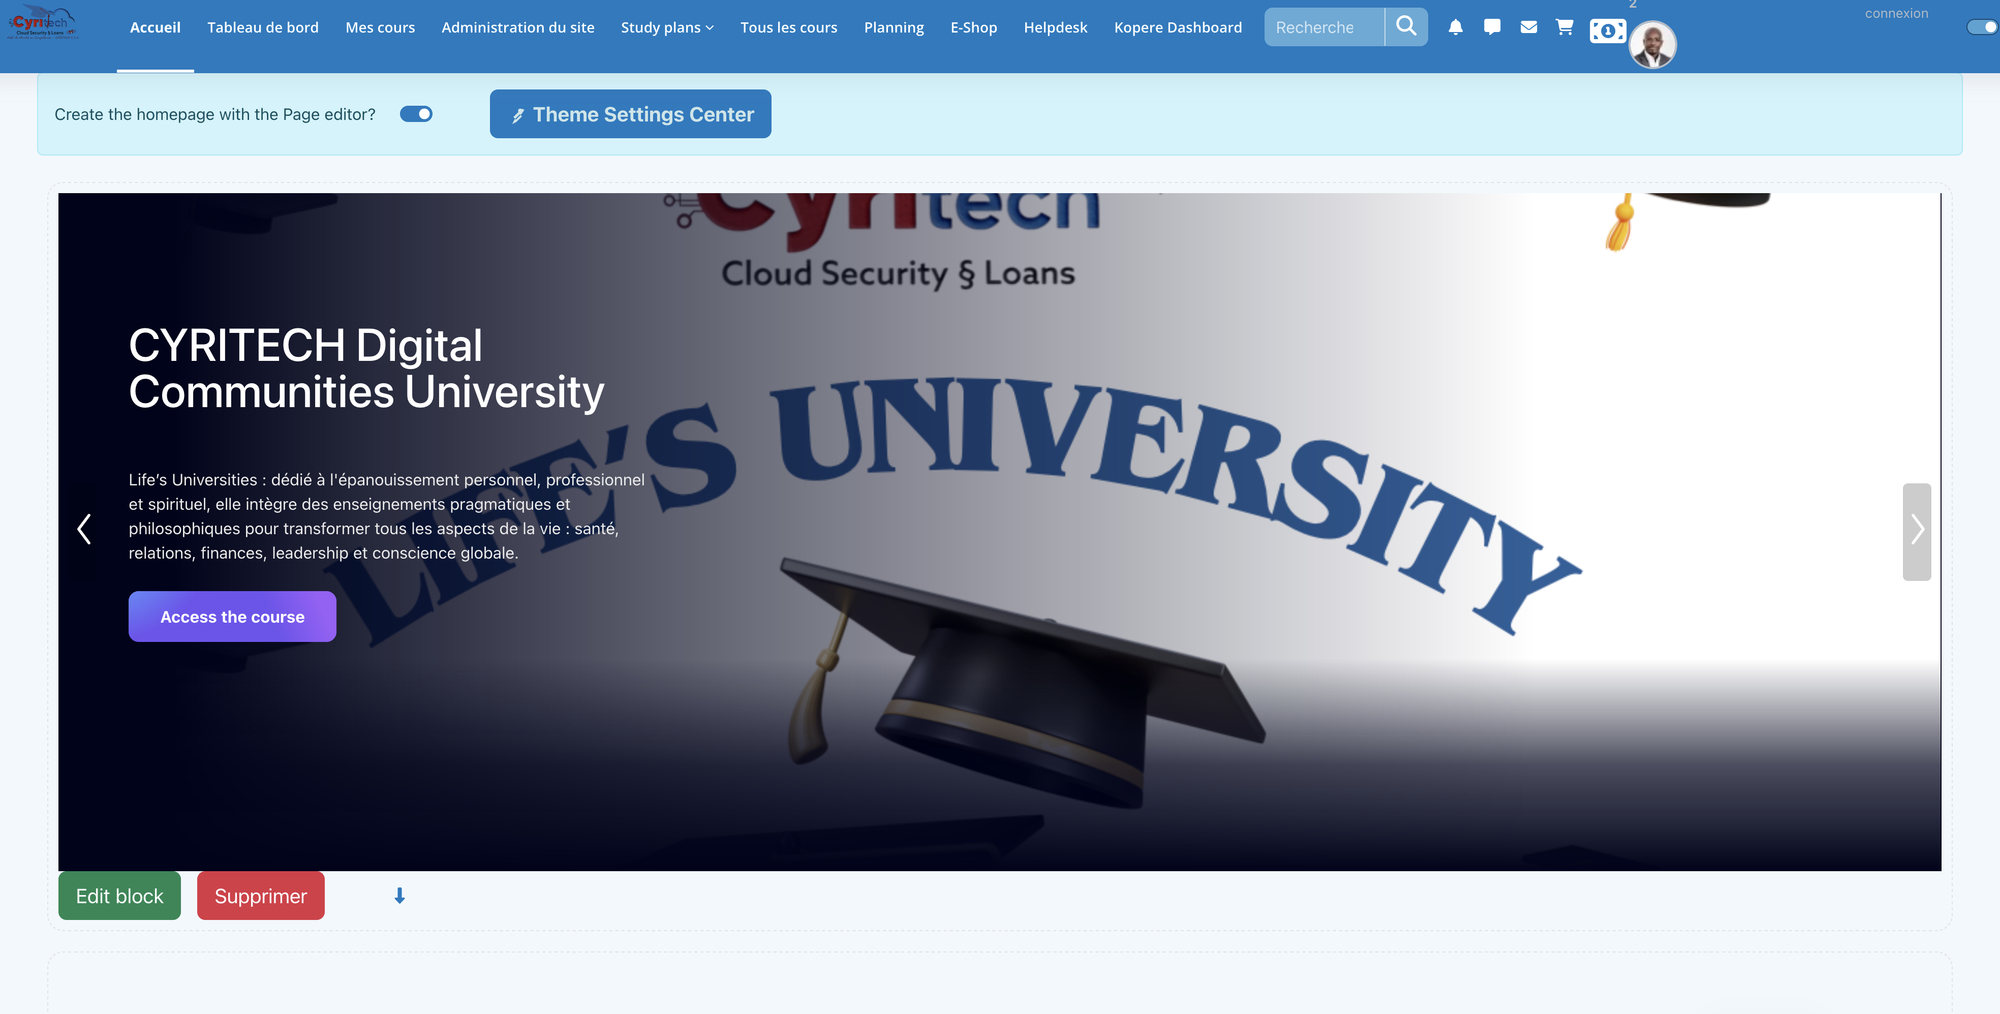Open the chat bubble messages icon
This screenshot has width=2000, height=1014.
[1492, 28]
